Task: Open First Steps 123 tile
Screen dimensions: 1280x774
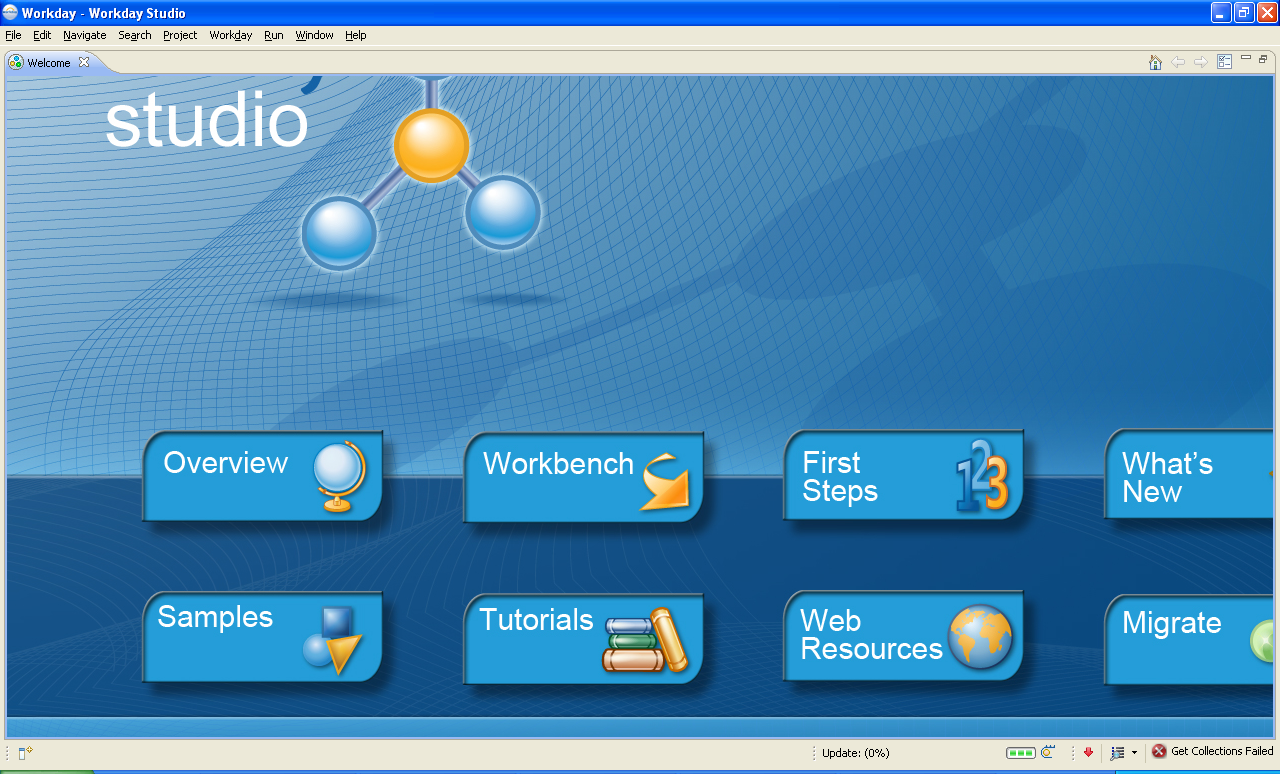Action: 903,476
